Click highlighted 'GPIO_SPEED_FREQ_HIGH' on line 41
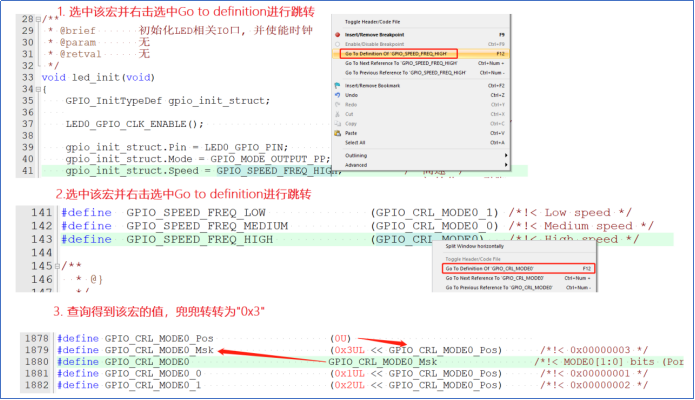Image resolution: width=695 pixels, height=400 pixels. [275, 171]
